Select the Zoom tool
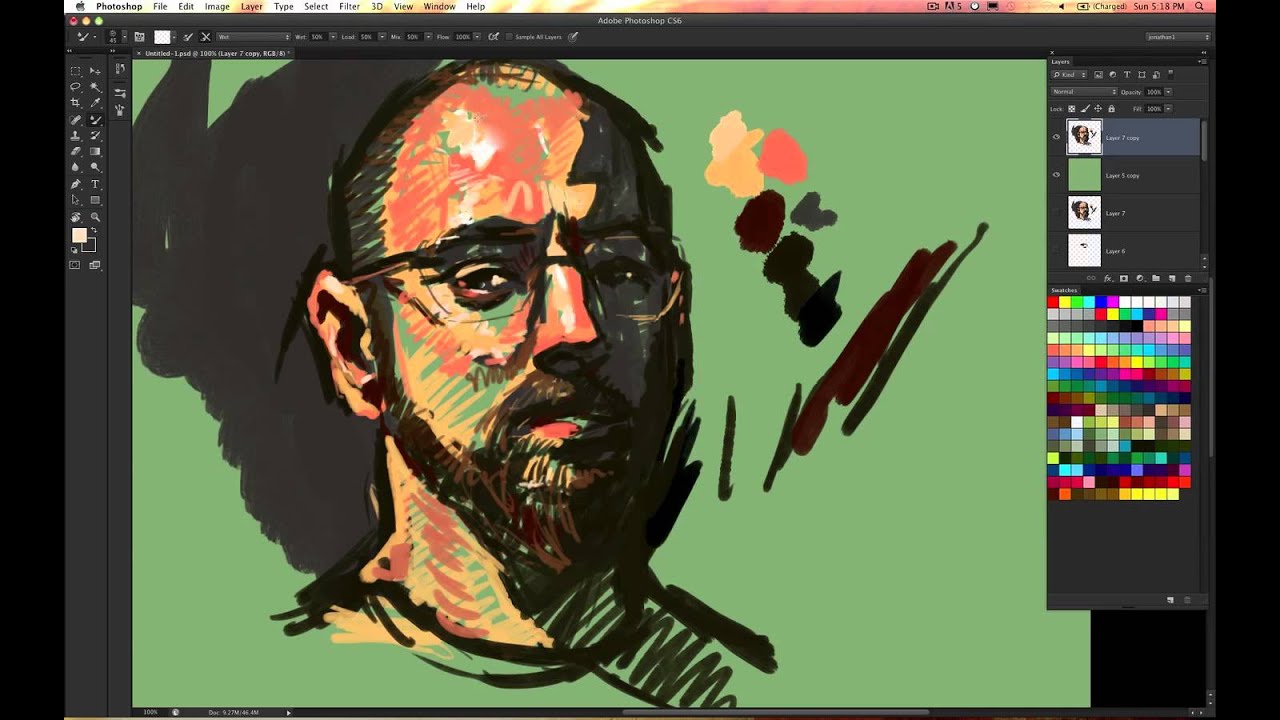The image size is (1280, 720). tap(95, 216)
